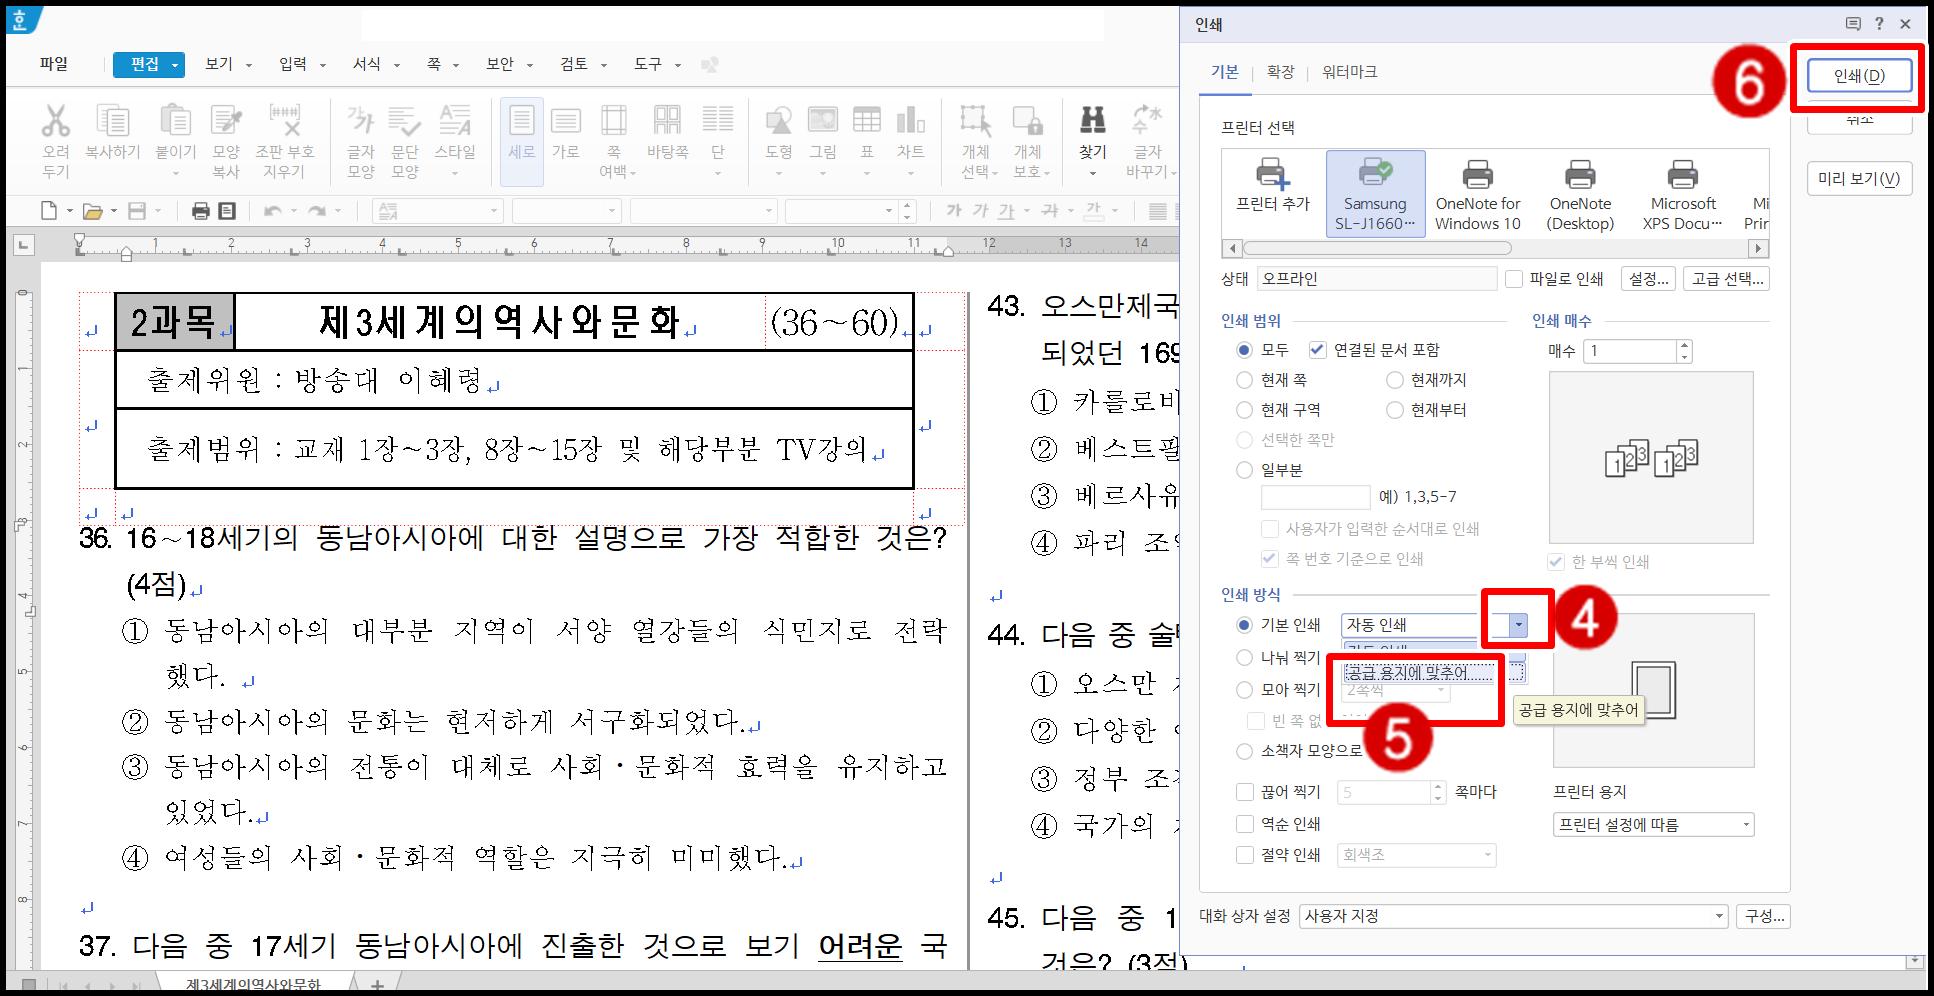
Task: Set page orientation to 세로 (portrait)
Action: click(522, 121)
